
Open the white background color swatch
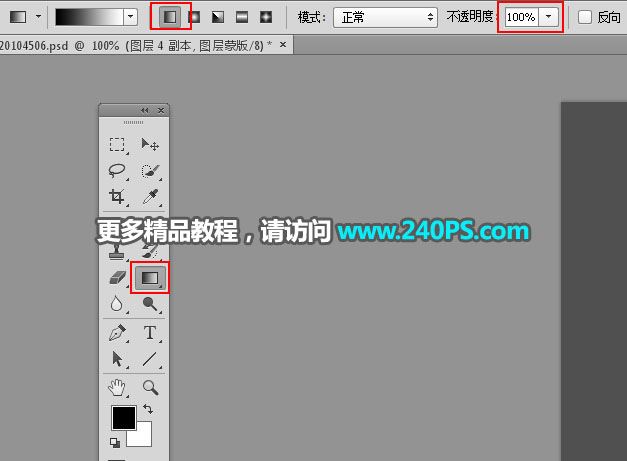[x=142, y=437]
